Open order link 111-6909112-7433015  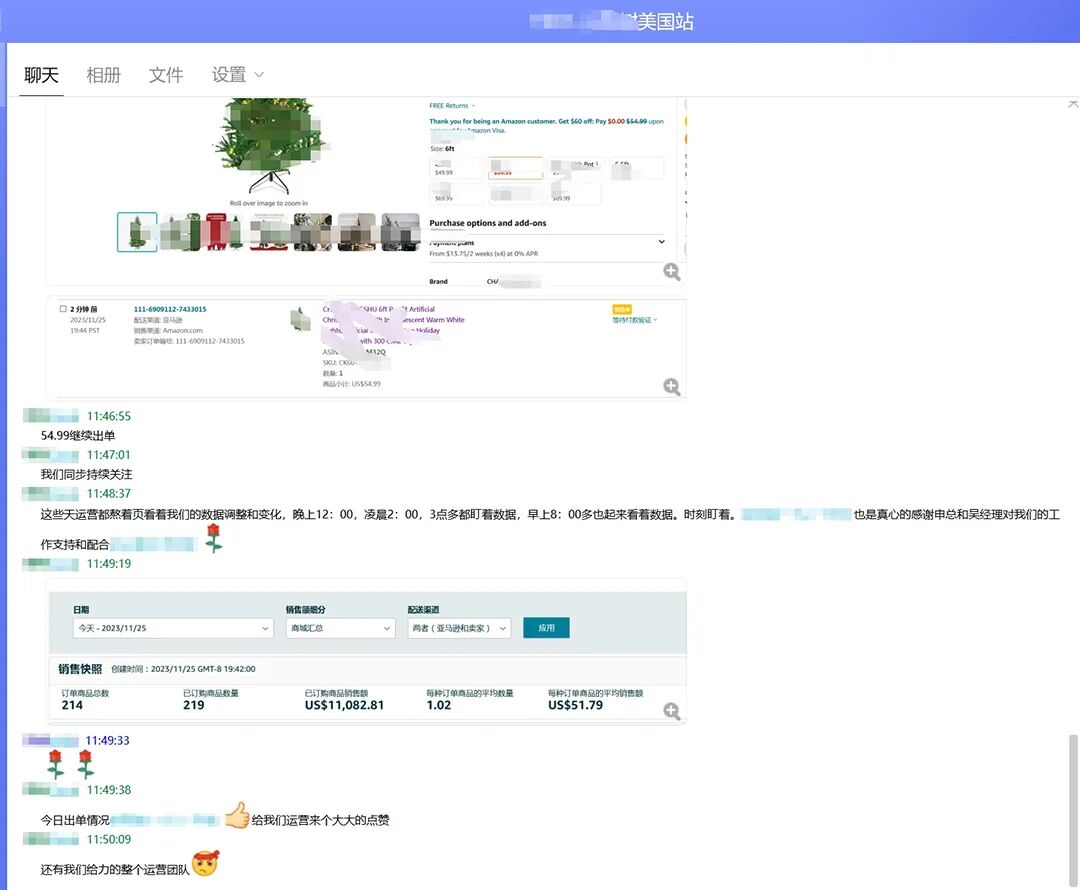pyautogui.click(x=170, y=309)
